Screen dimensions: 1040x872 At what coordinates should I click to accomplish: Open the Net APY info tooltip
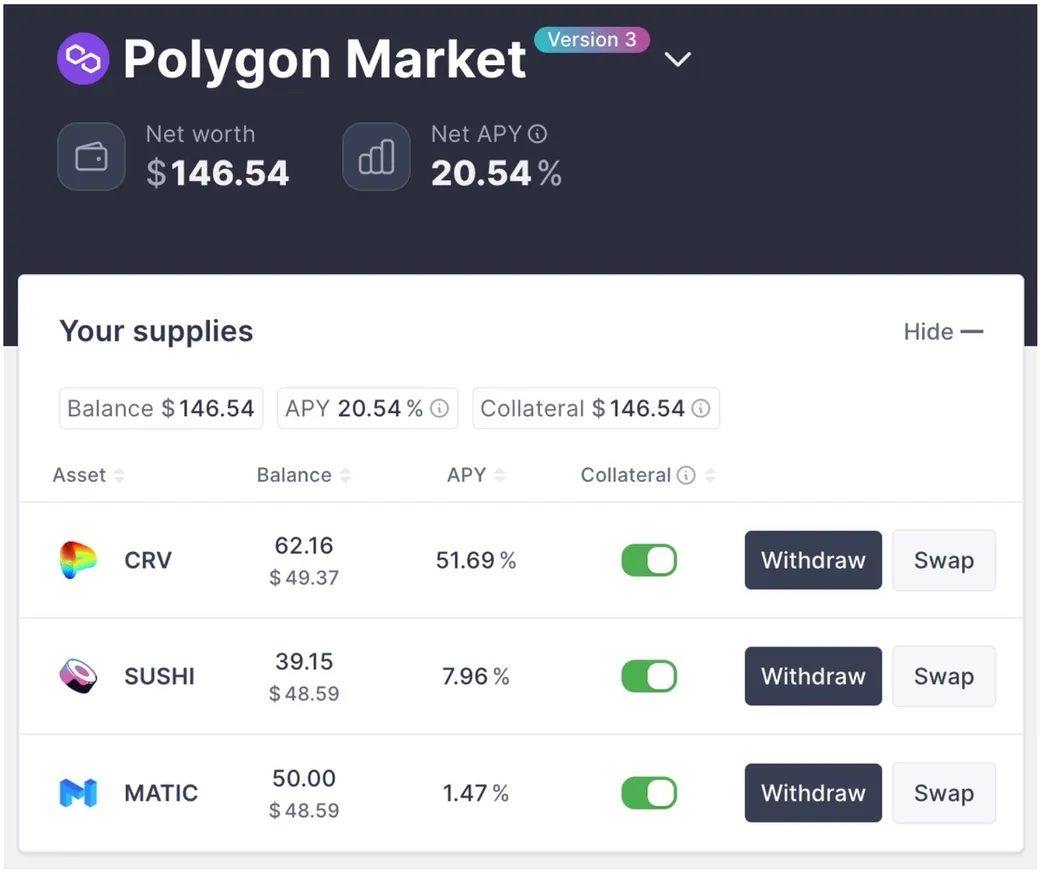tap(537, 133)
